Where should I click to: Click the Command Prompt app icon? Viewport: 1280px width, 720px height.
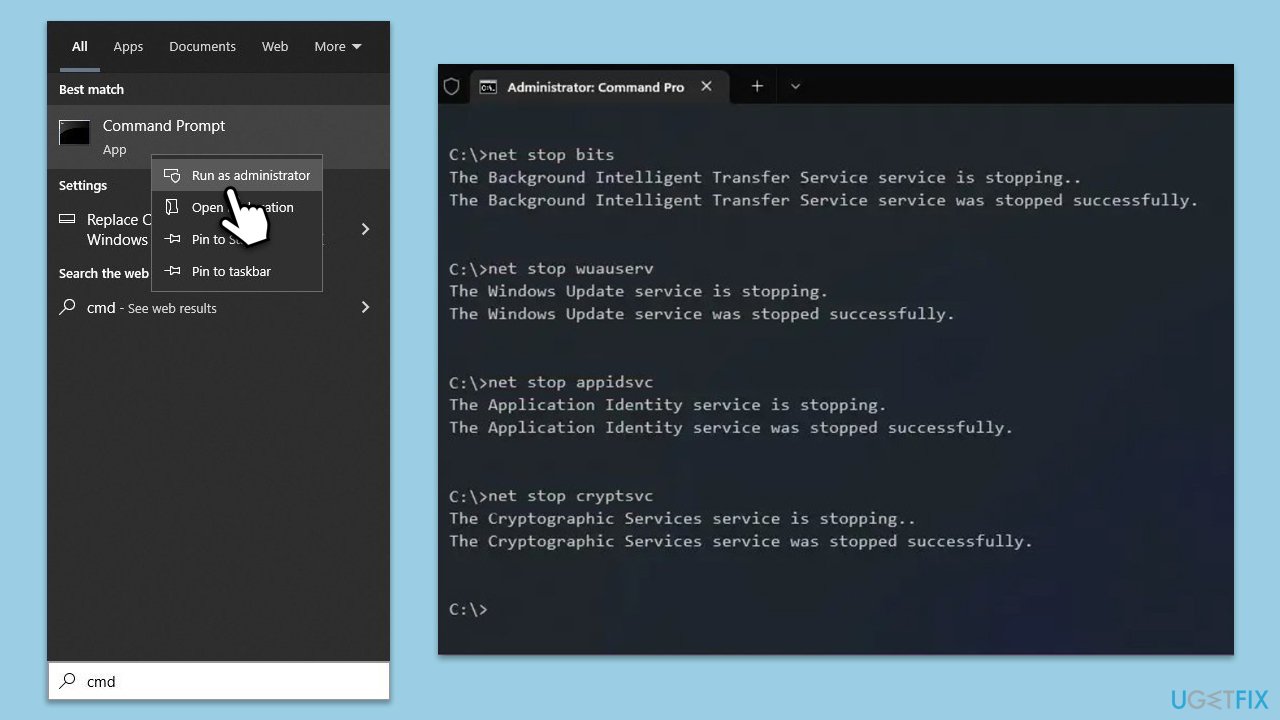point(74,133)
